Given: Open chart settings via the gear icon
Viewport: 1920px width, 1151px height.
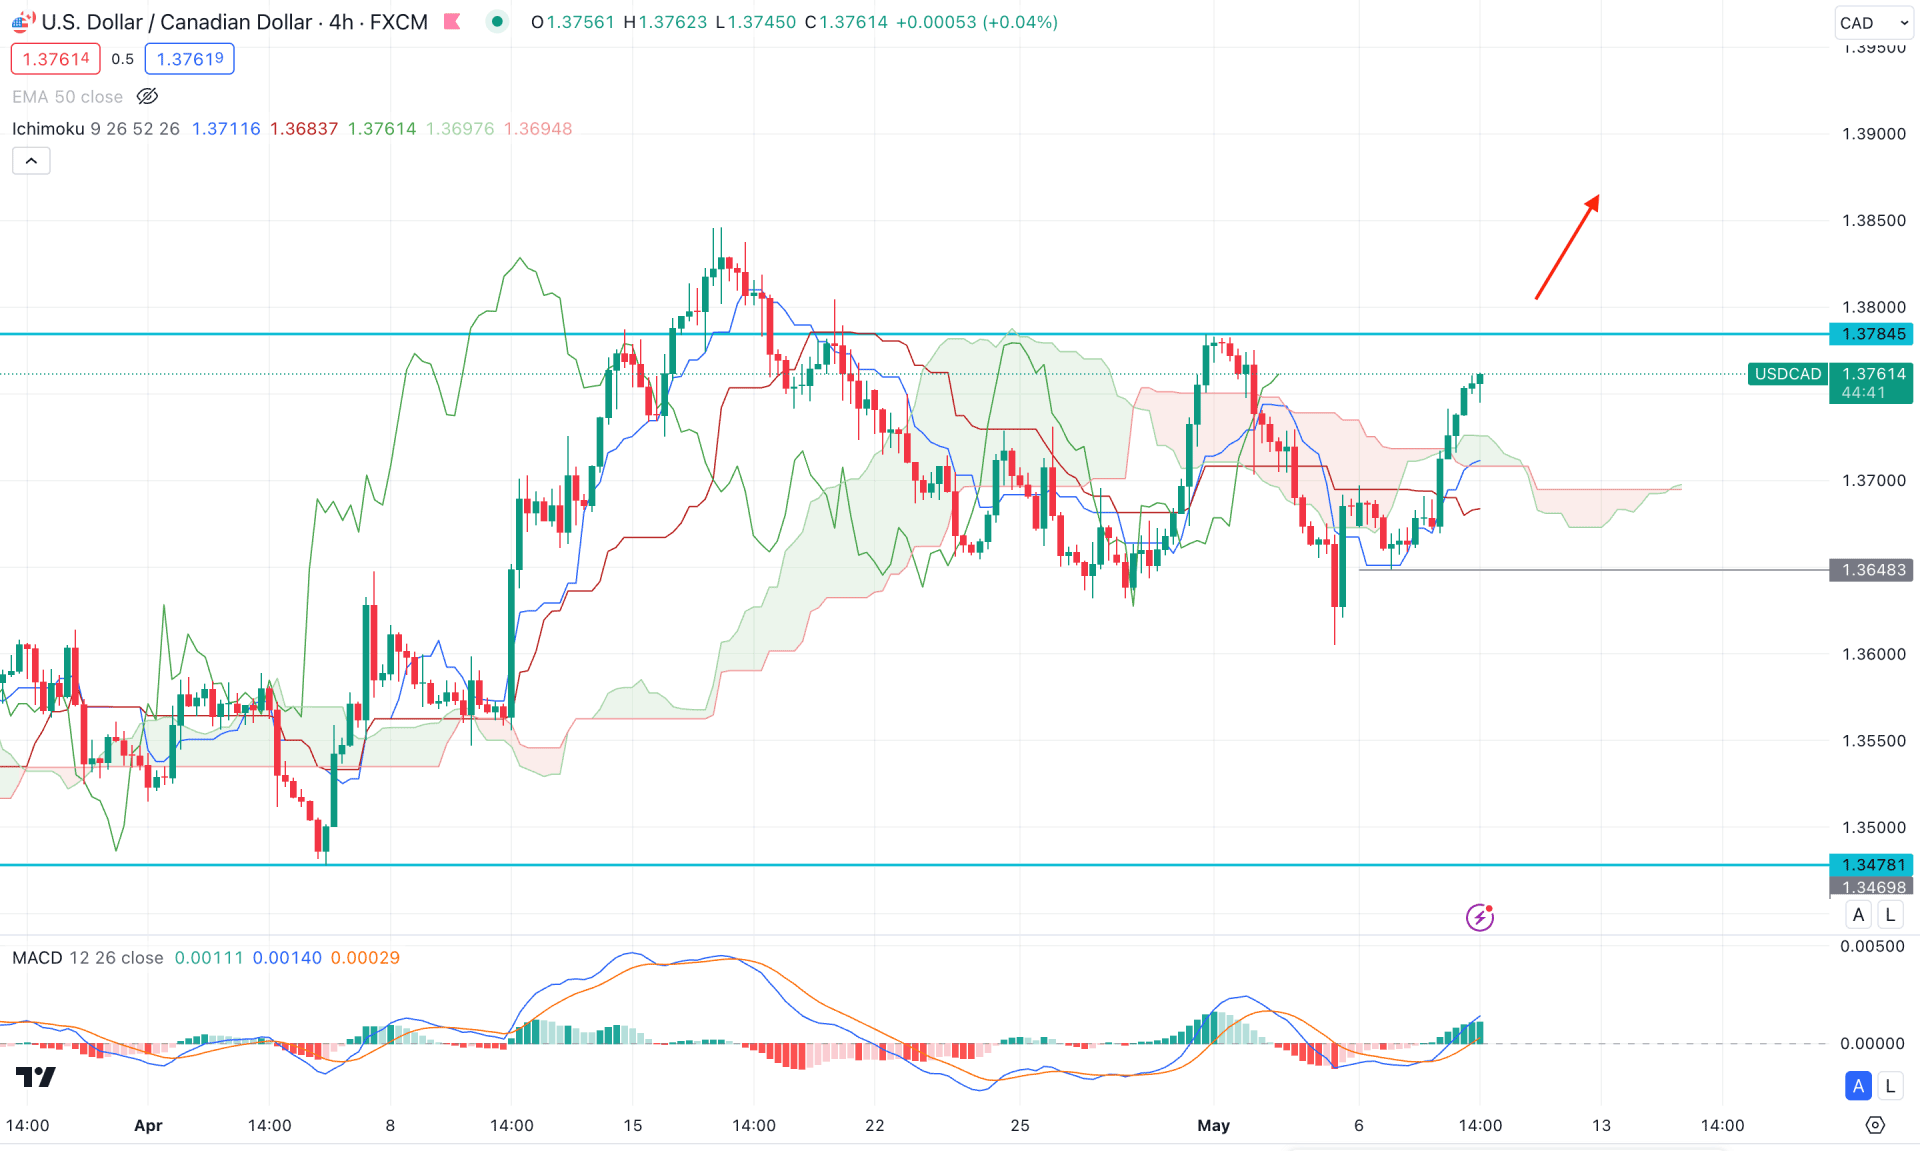Looking at the screenshot, I should click(x=1875, y=1125).
